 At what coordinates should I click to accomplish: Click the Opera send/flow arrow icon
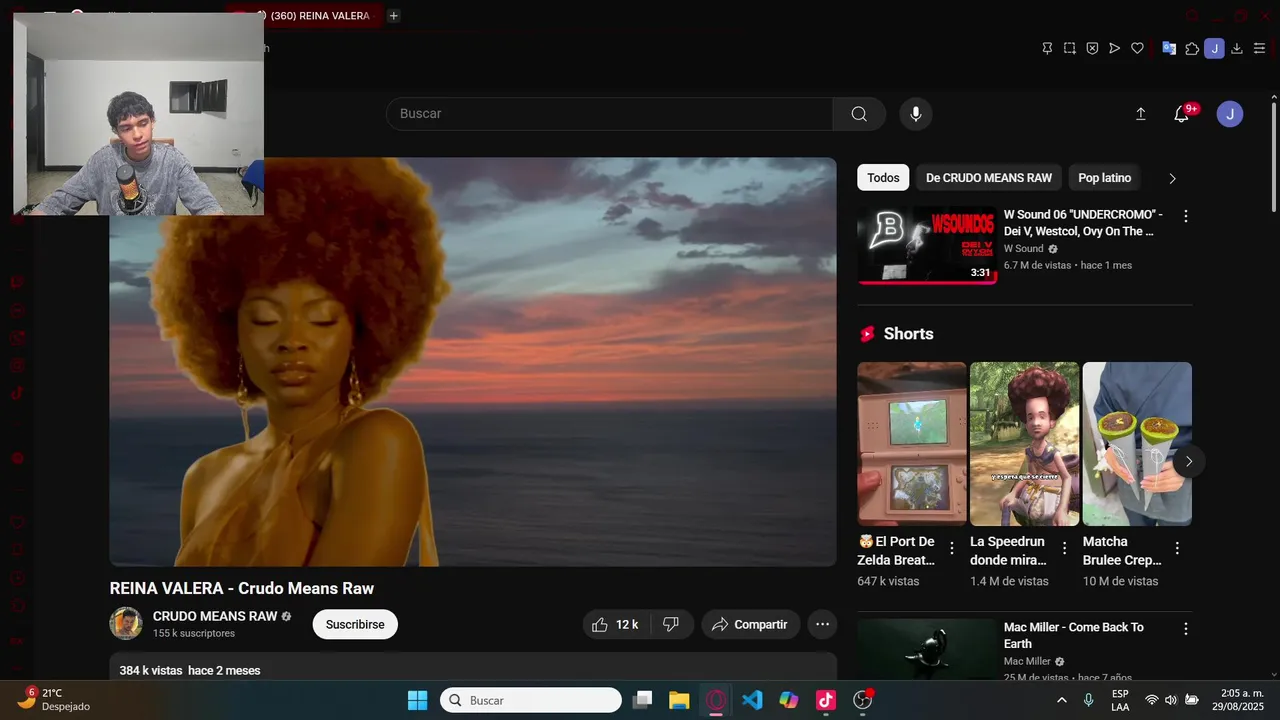pos(1114,48)
